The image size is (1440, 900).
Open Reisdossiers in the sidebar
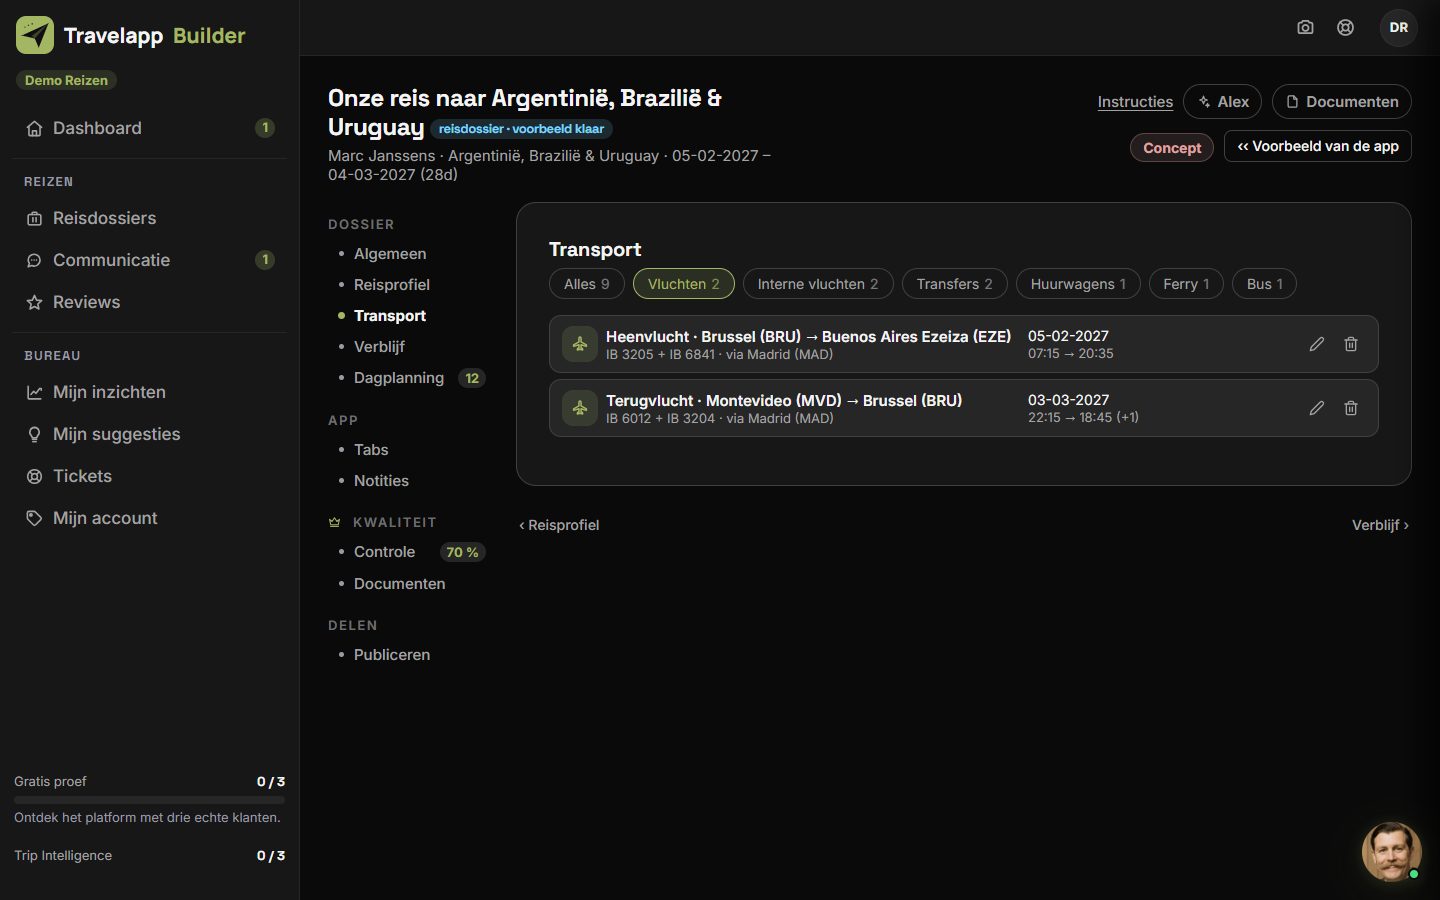coord(150,218)
